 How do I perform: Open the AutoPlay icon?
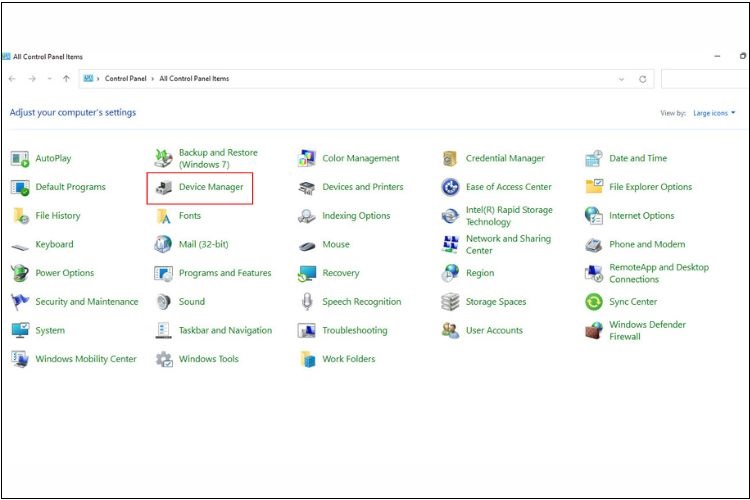(20, 158)
